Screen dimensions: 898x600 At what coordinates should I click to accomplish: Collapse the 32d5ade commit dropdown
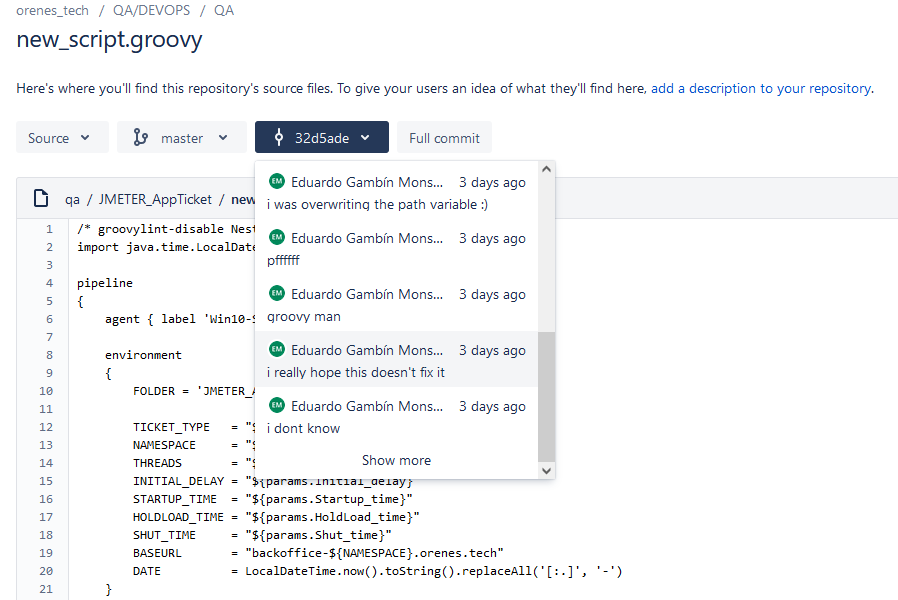(x=322, y=137)
